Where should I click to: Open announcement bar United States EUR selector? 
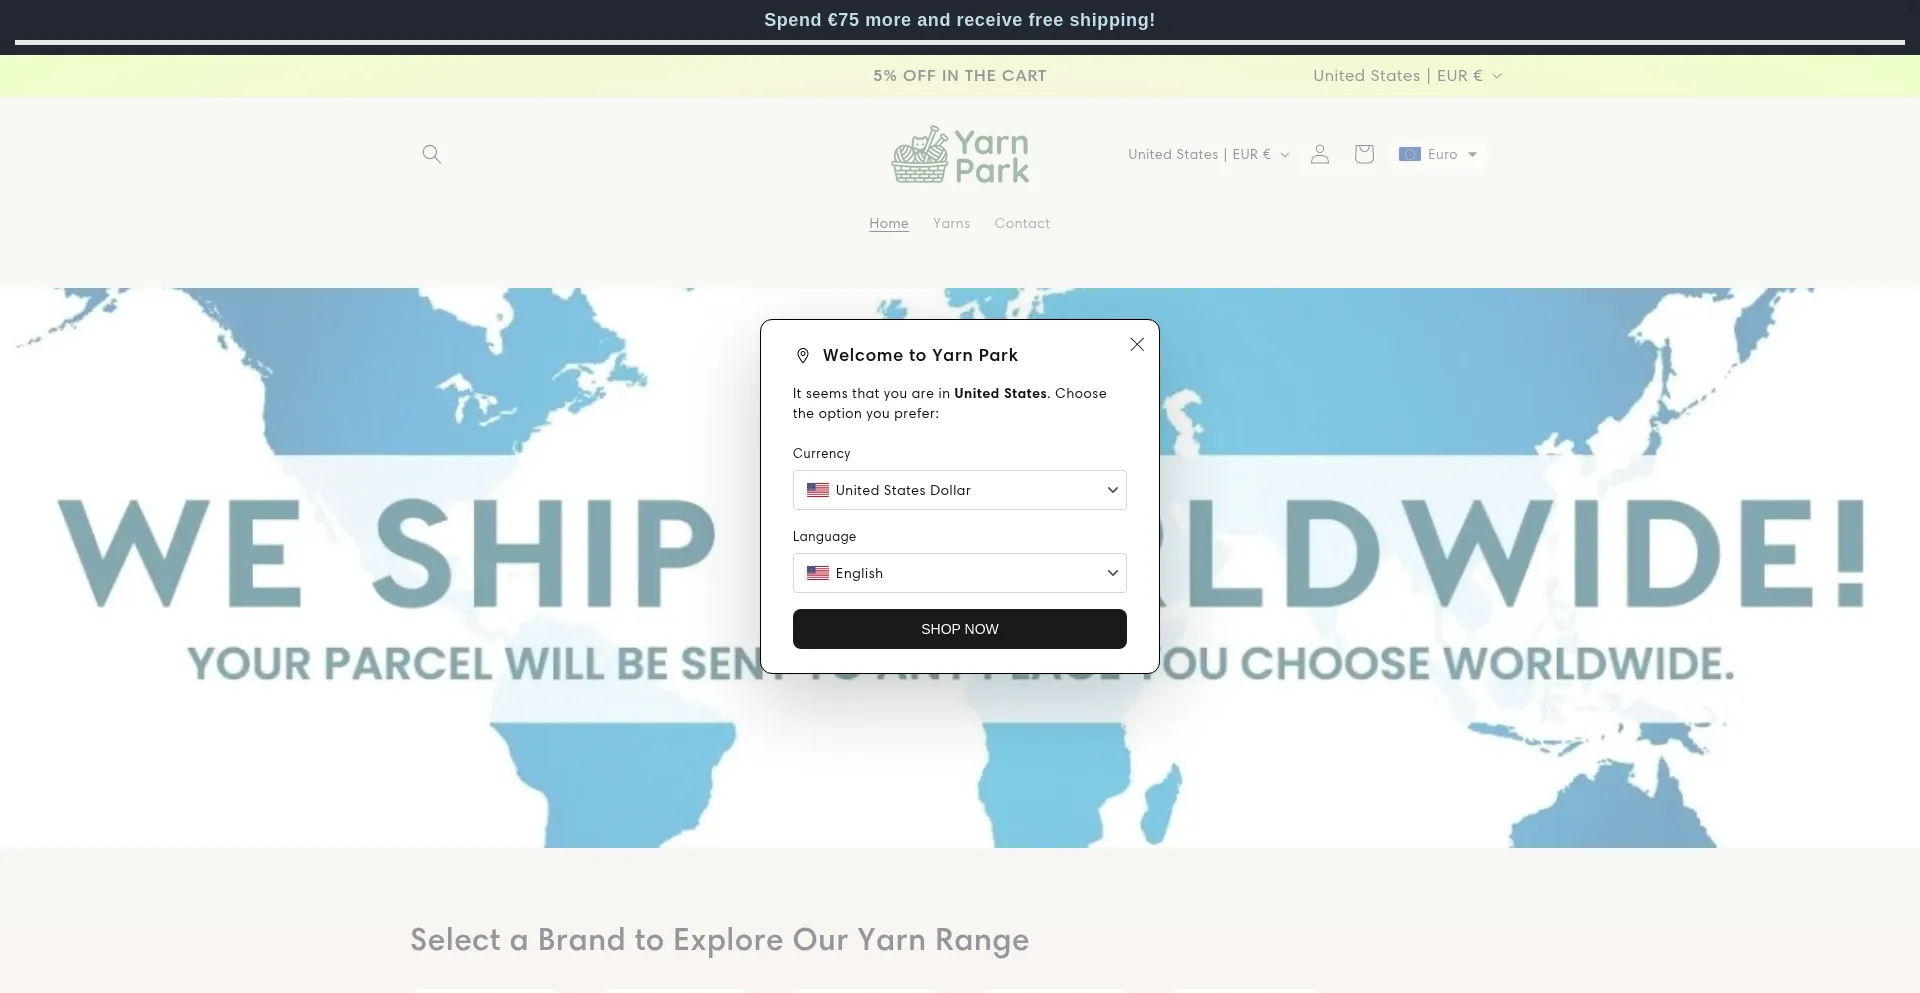(x=1407, y=76)
